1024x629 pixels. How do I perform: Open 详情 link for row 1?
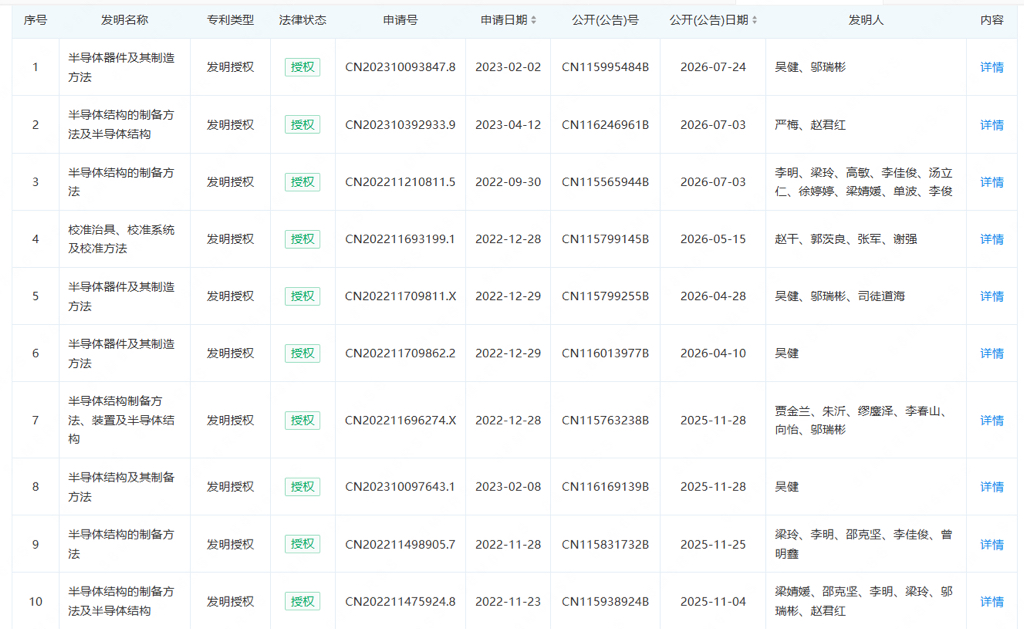(991, 67)
